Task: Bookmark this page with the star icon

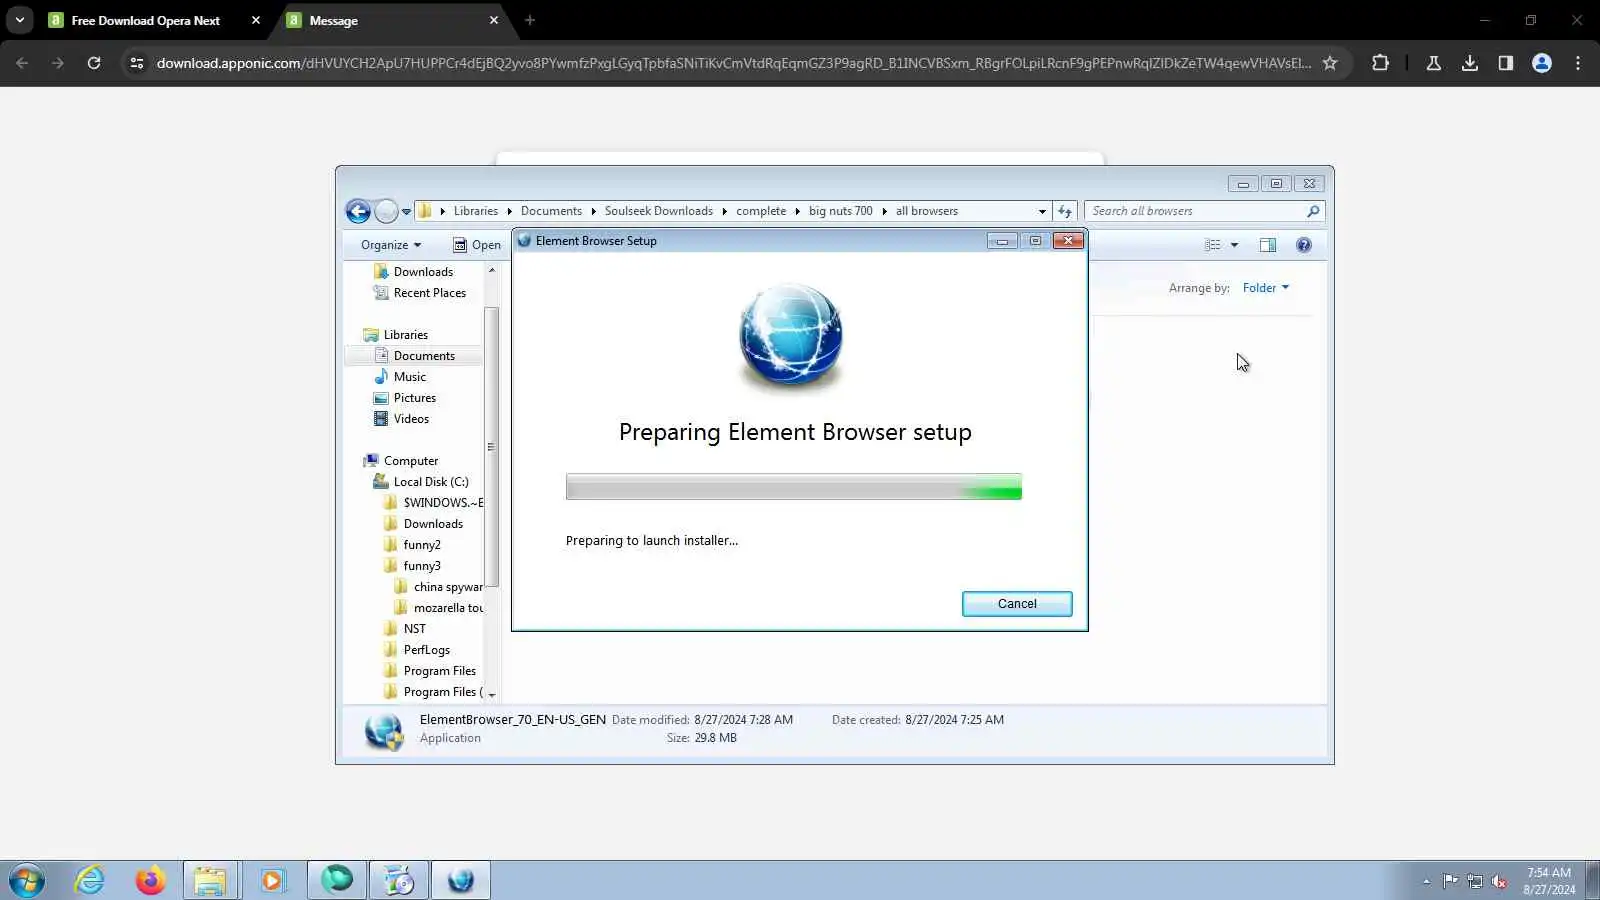Action: (x=1330, y=63)
